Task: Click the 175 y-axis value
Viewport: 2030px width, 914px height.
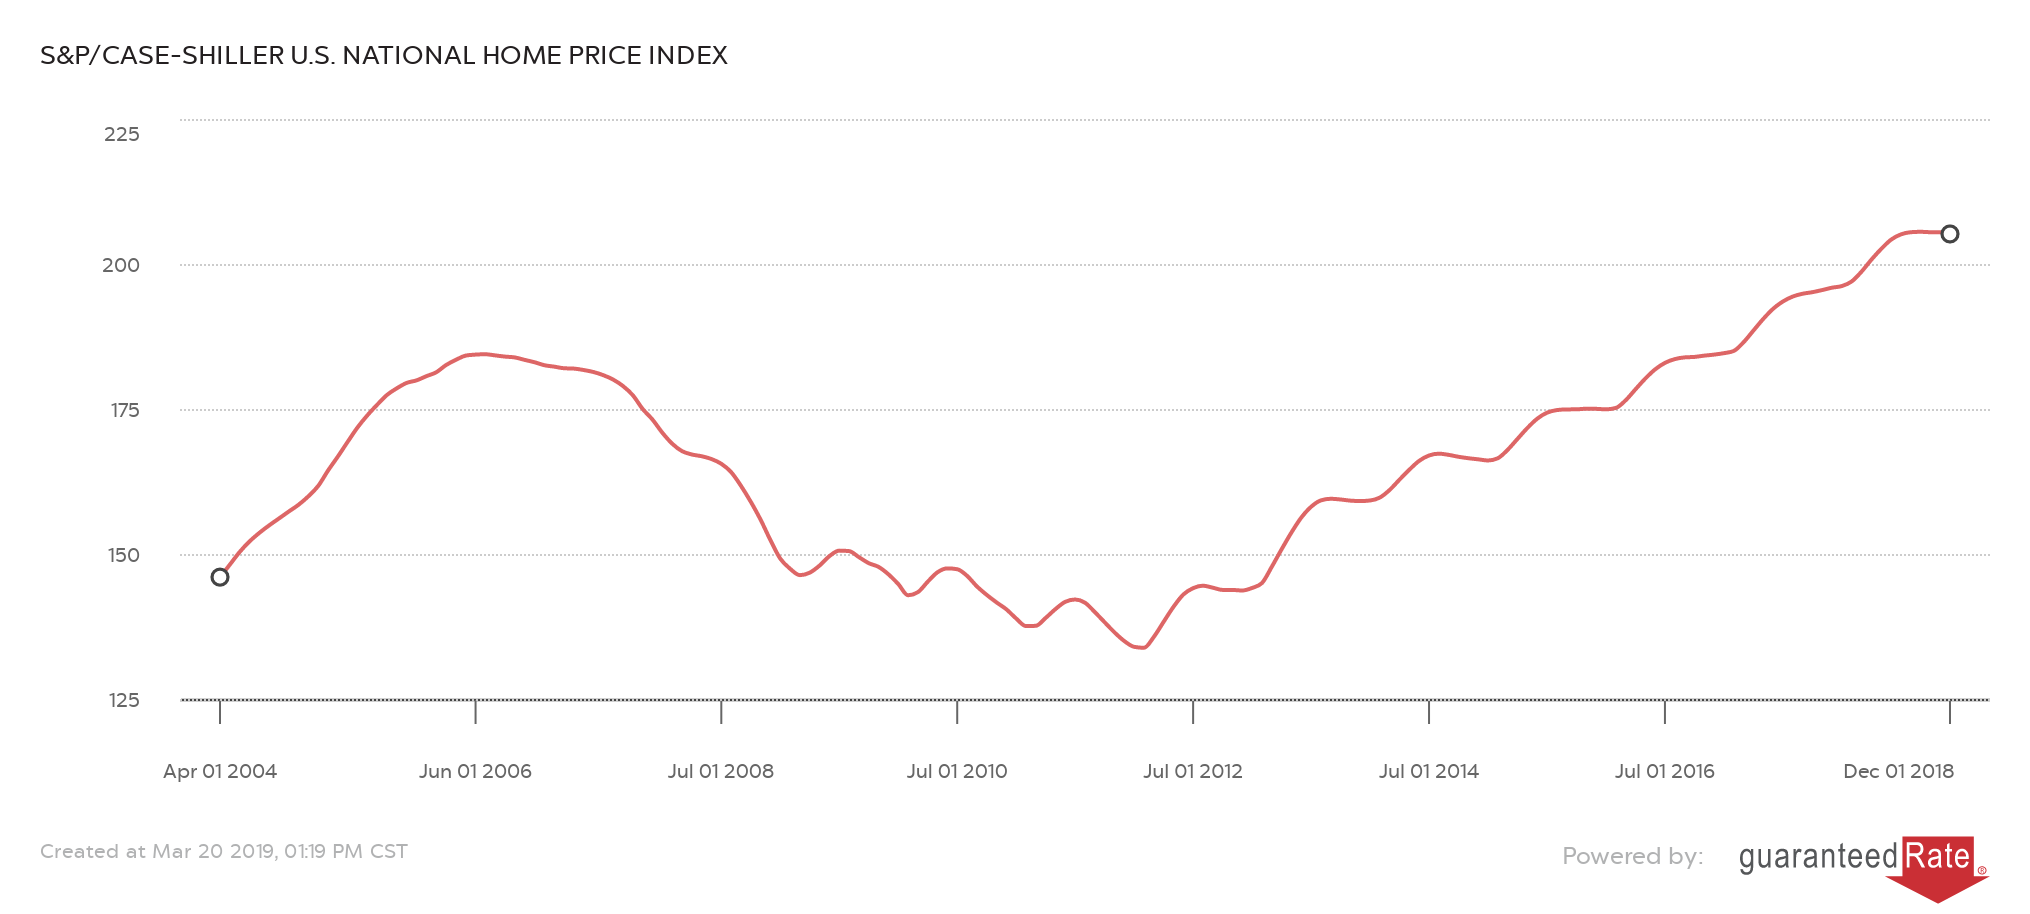Action: coord(124,410)
